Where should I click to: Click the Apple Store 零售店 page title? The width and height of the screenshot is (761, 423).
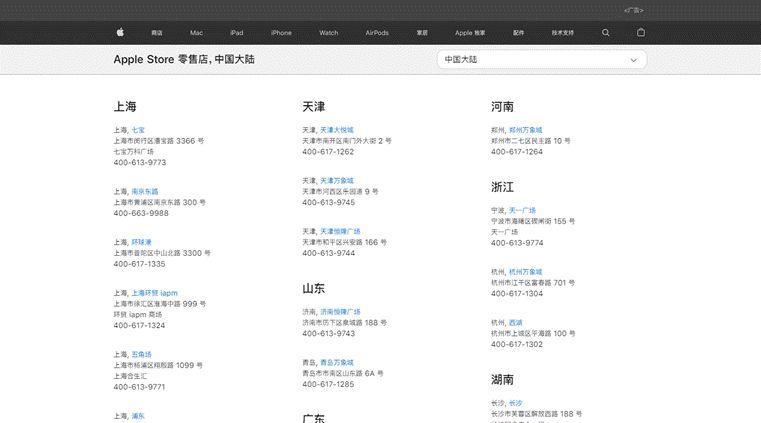click(x=184, y=59)
